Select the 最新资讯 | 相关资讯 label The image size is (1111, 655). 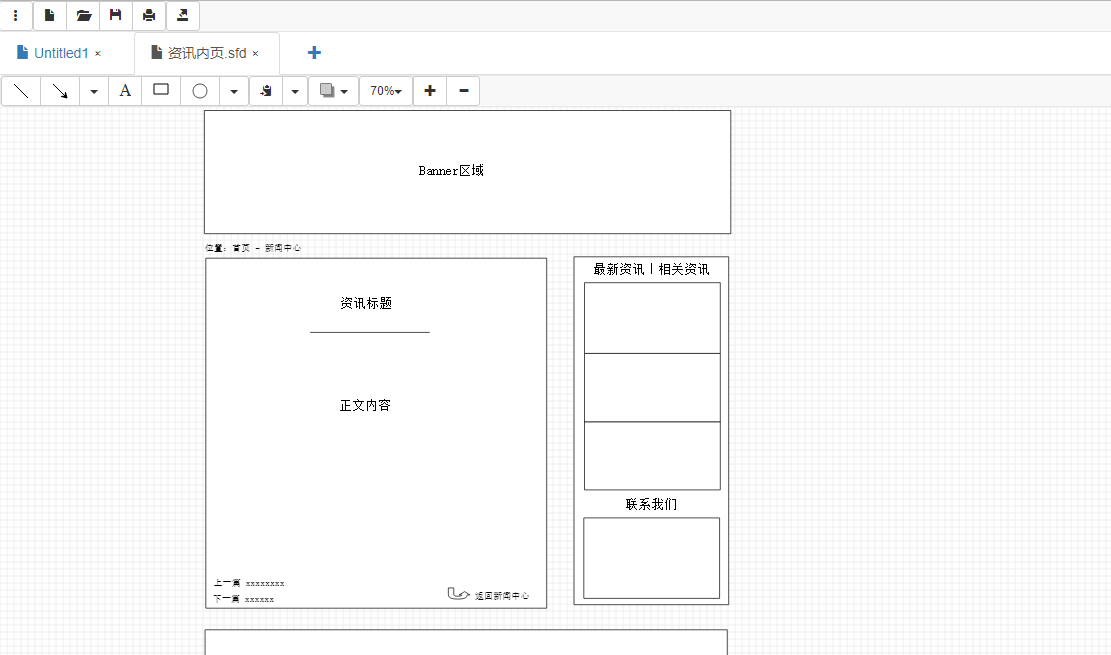coord(651,269)
